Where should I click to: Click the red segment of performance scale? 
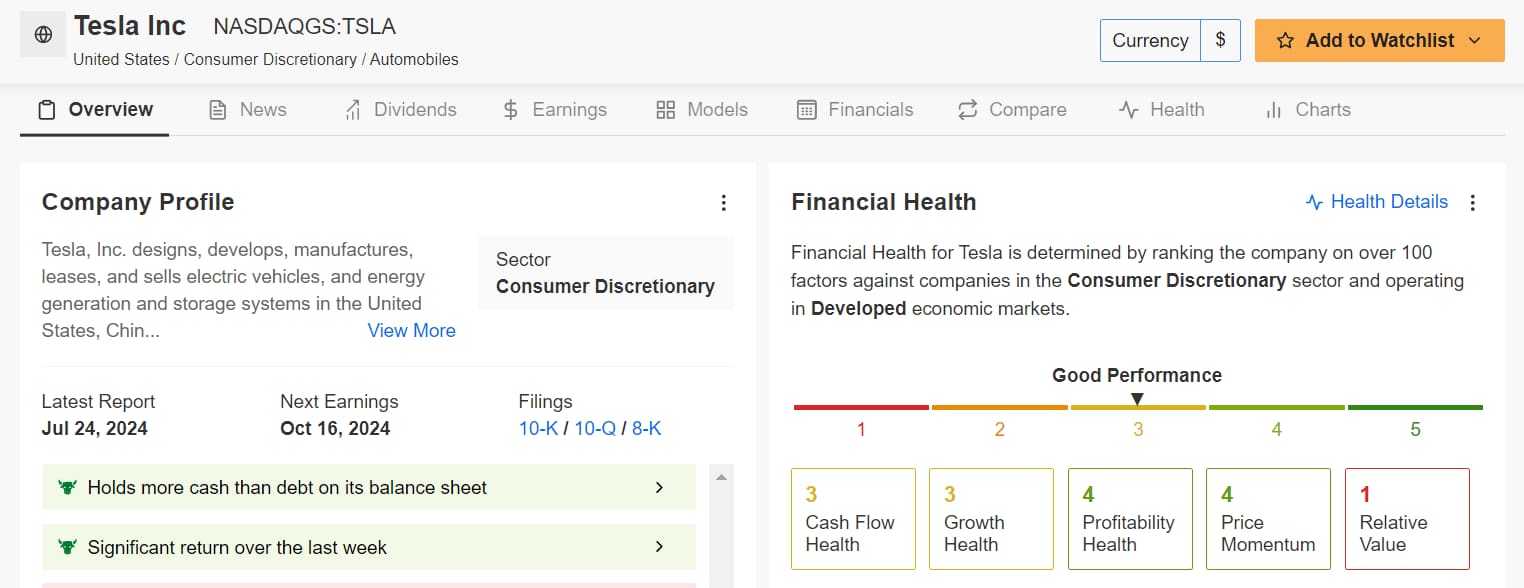pyautogui.click(x=861, y=407)
